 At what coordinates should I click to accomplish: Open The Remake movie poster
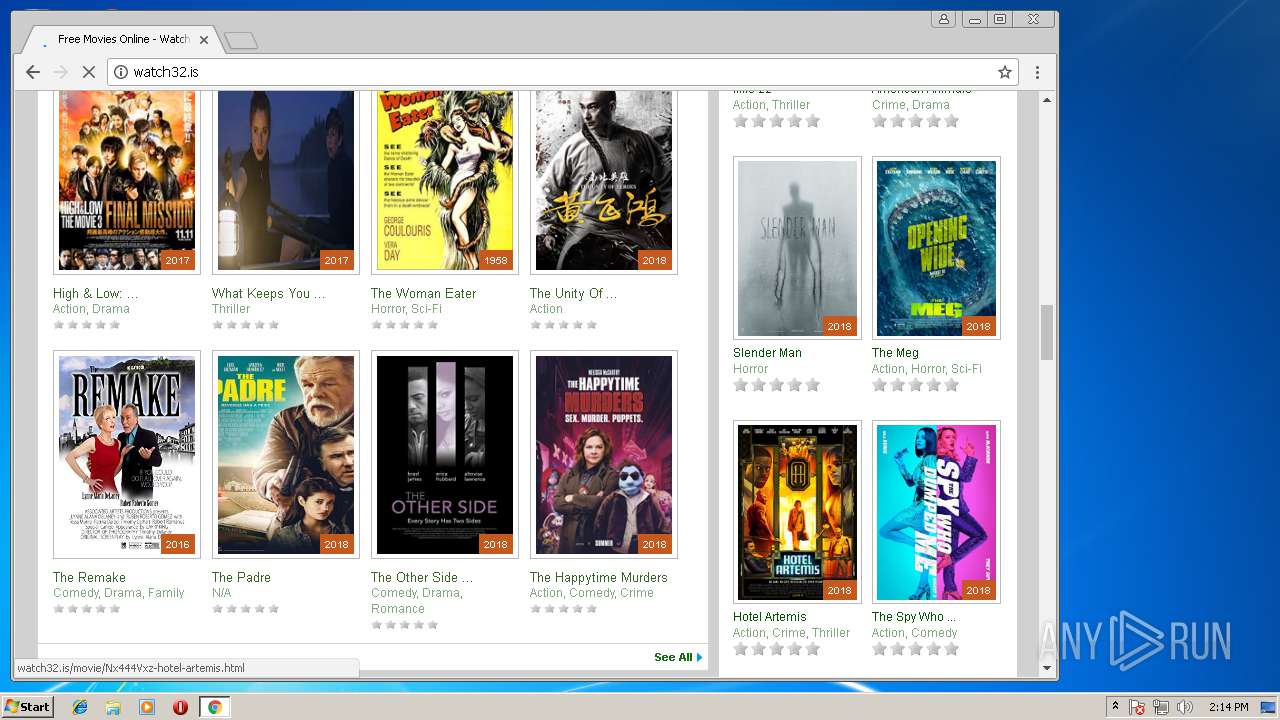pyautogui.click(x=127, y=454)
